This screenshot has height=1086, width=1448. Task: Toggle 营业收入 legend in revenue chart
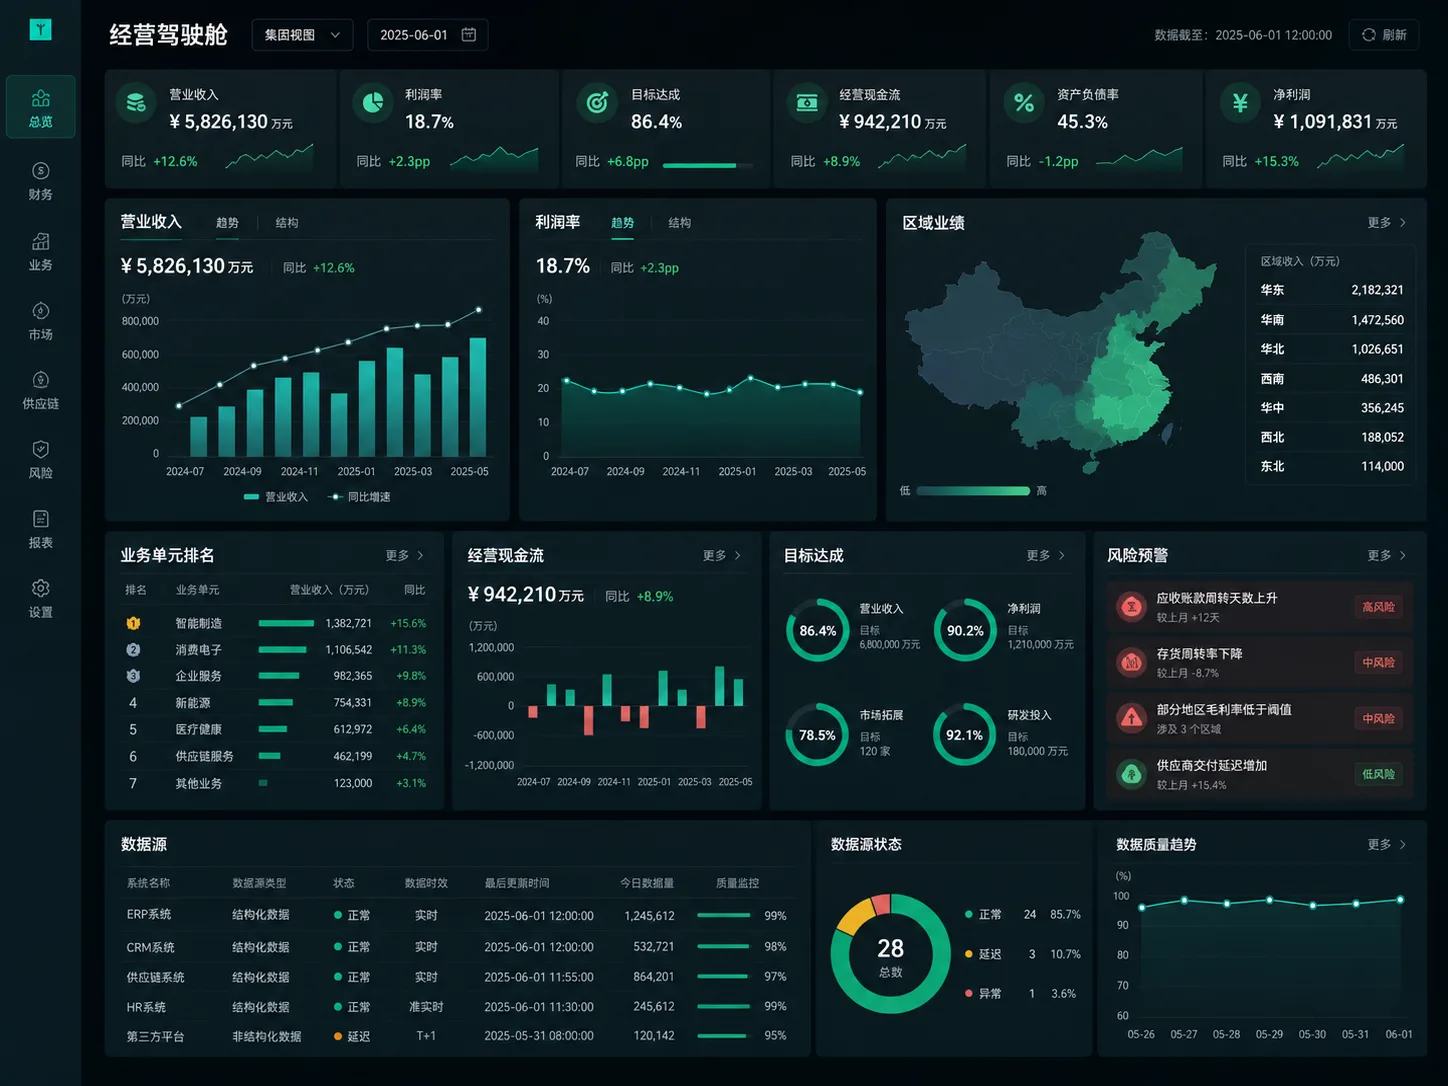[276, 497]
